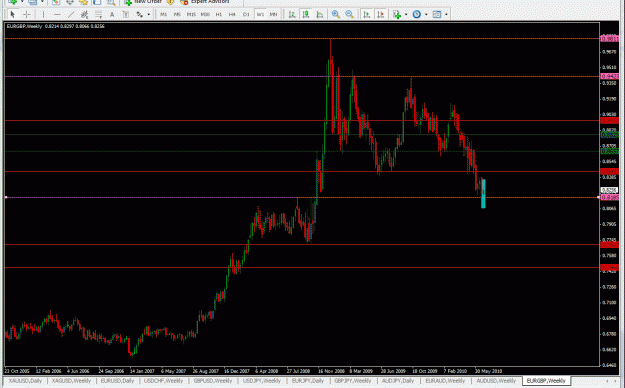Select the text label 'T' tool

coord(126,14)
